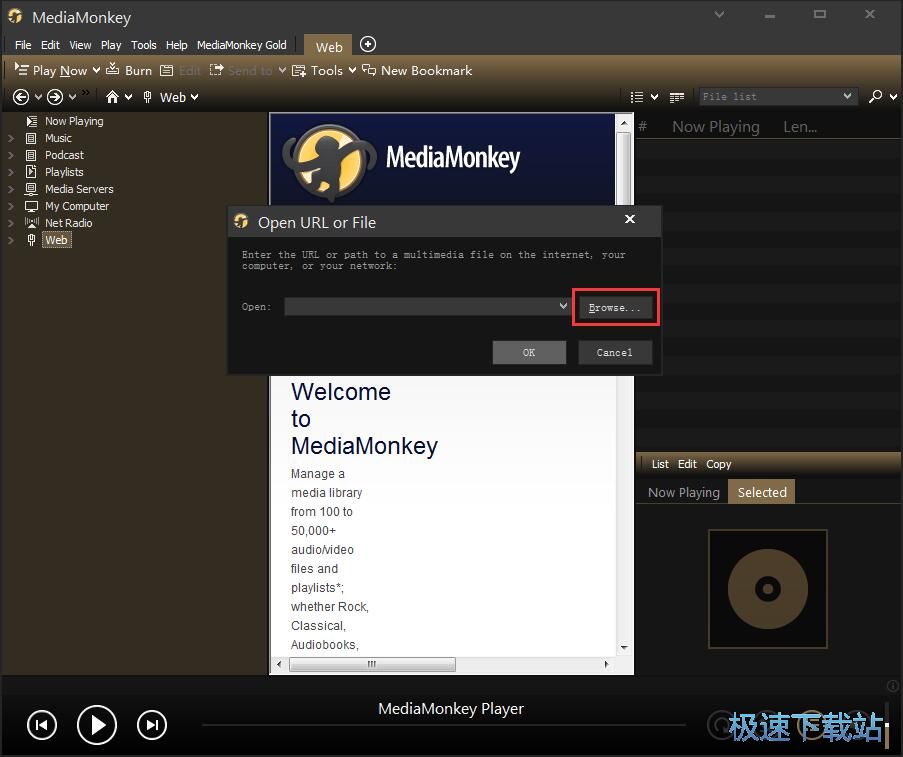Expand the Music tree node

point(11,138)
